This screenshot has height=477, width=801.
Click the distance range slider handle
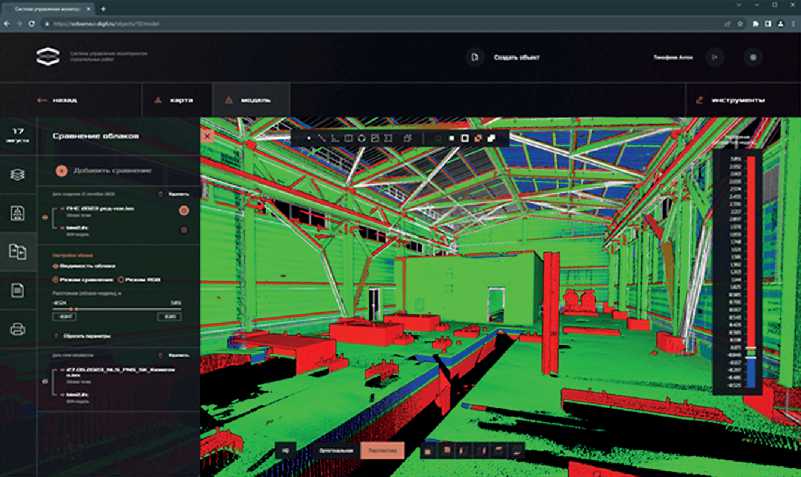pos(71,309)
